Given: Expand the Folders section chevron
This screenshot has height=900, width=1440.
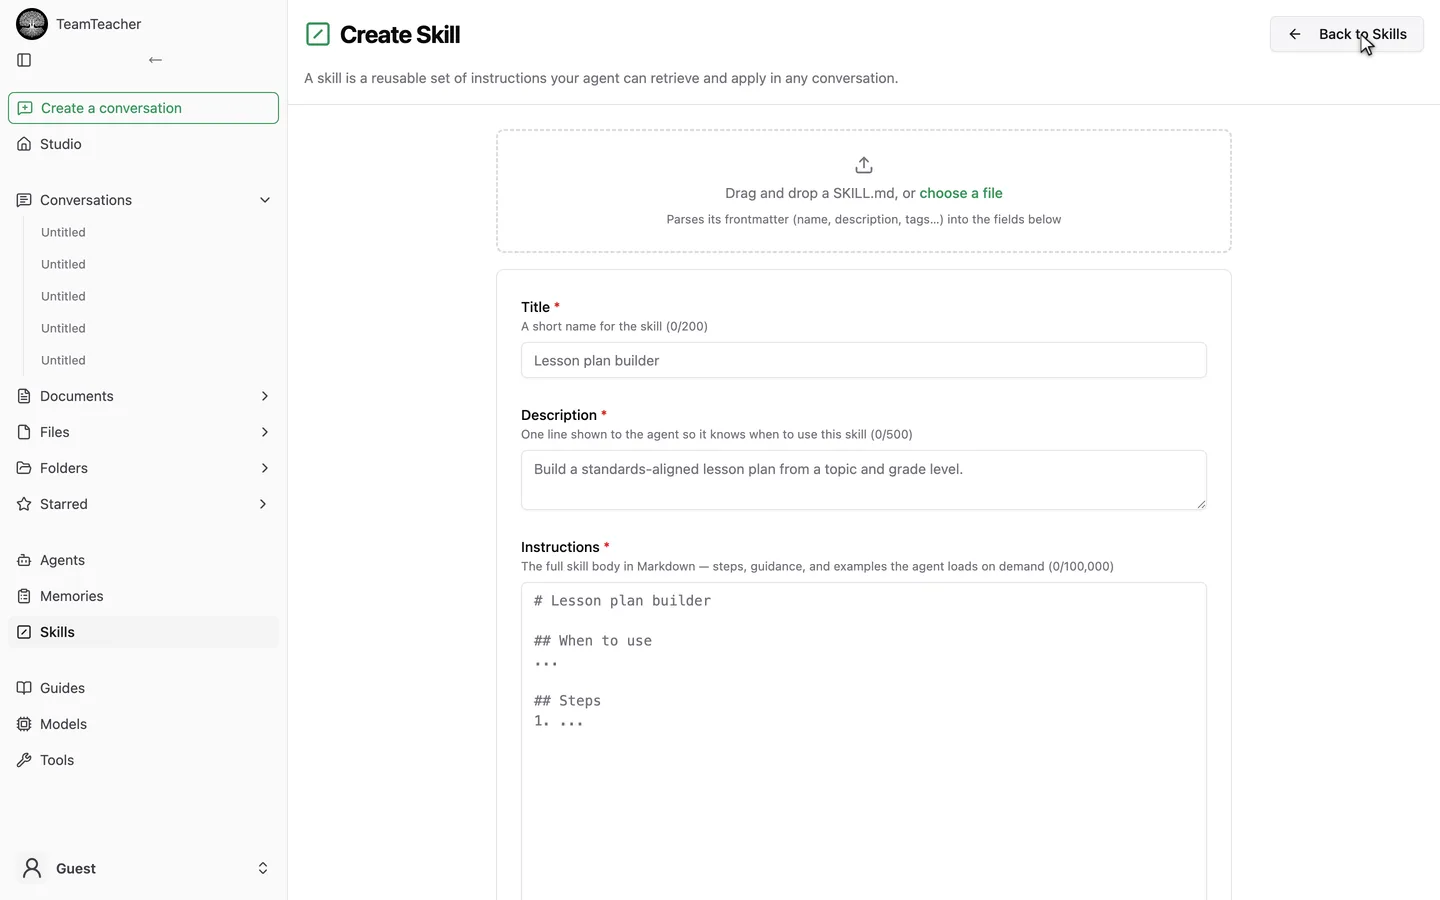Looking at the screenshot, I should click(265, 468).
